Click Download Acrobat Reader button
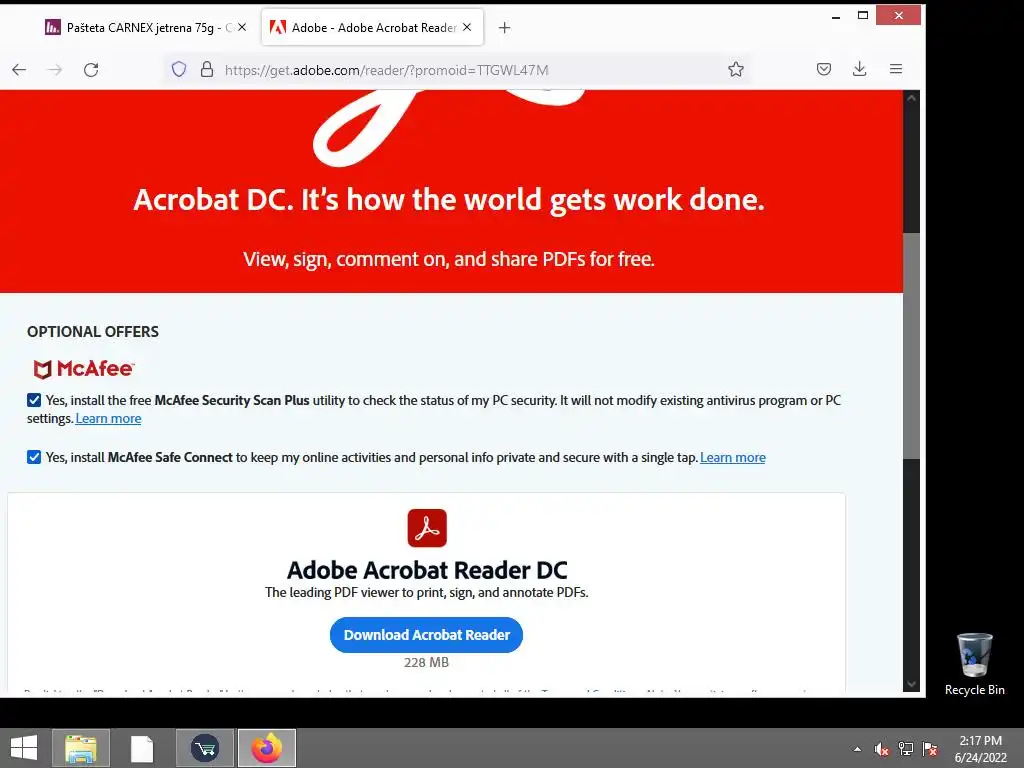 click(426, 635)
